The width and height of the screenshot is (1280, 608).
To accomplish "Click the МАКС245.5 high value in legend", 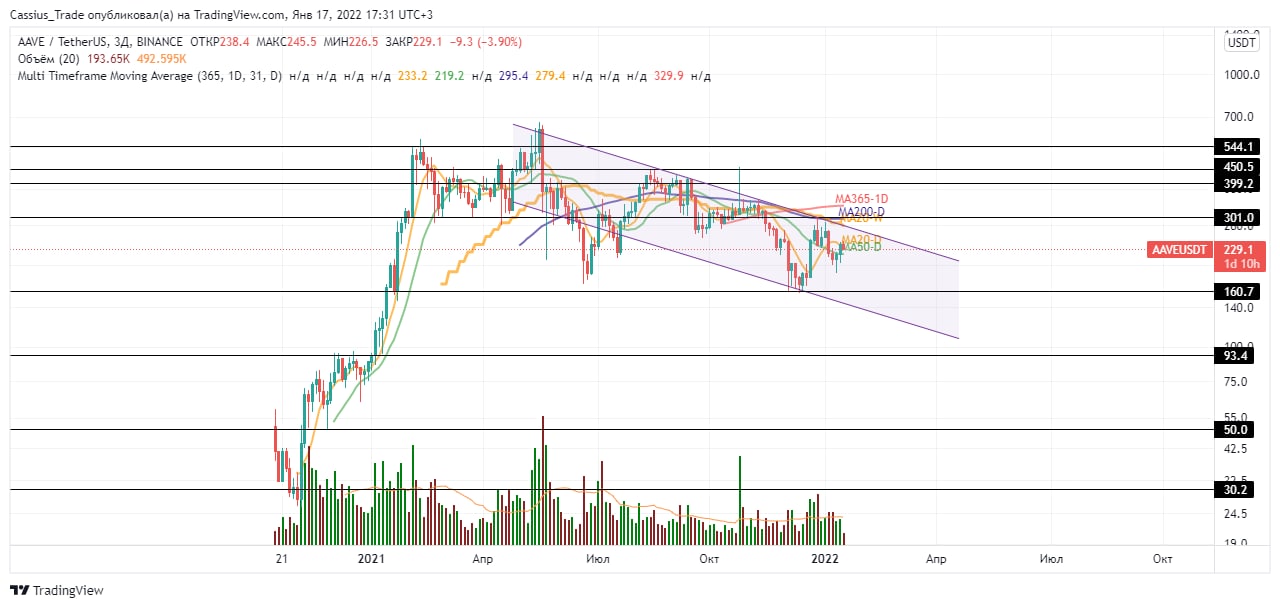I will (x=287, y=42).
